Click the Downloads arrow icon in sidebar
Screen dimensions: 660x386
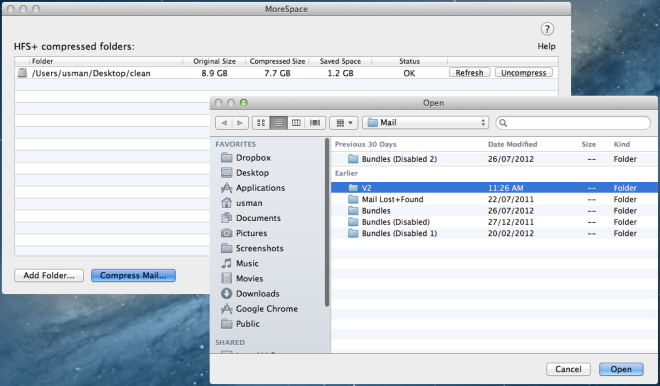[x=226, y=294]
